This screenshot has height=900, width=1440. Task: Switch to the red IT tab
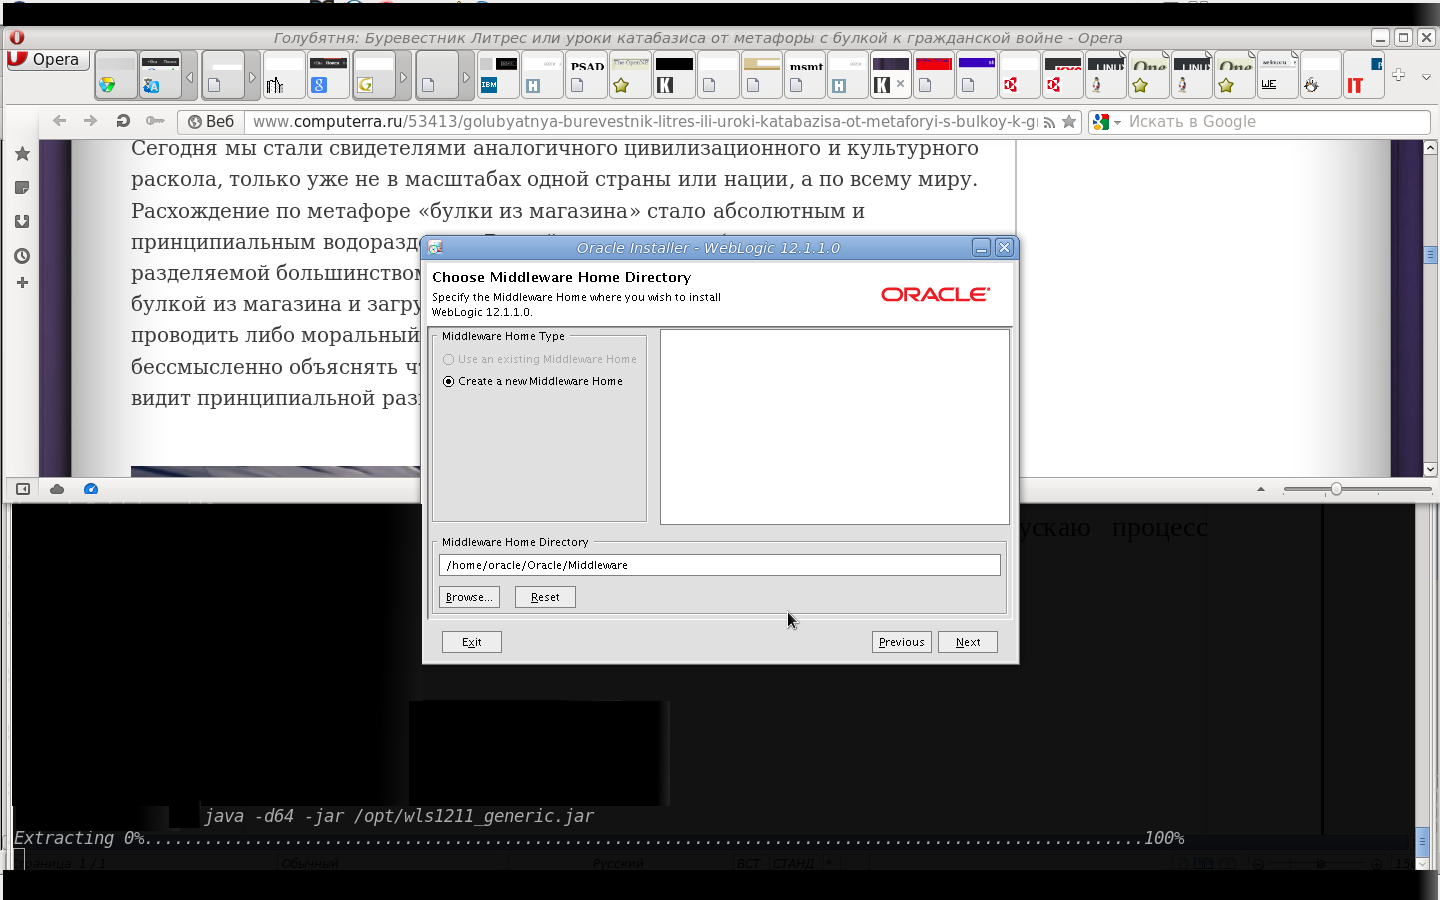point(1363,75)
